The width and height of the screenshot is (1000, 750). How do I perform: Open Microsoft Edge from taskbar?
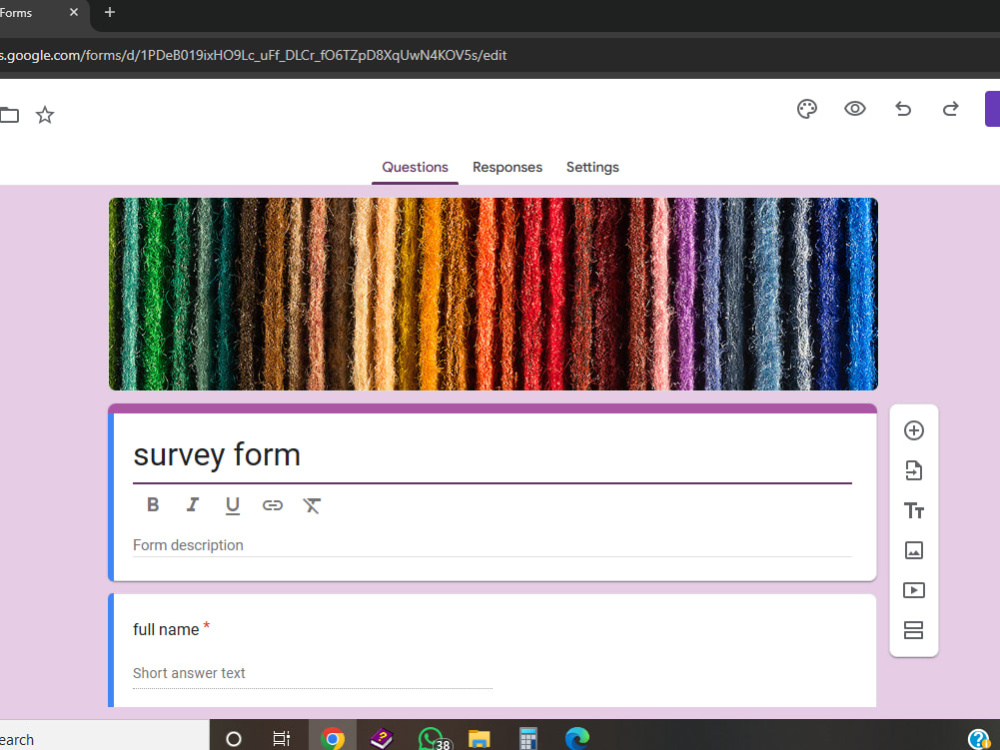coord(577,739)
